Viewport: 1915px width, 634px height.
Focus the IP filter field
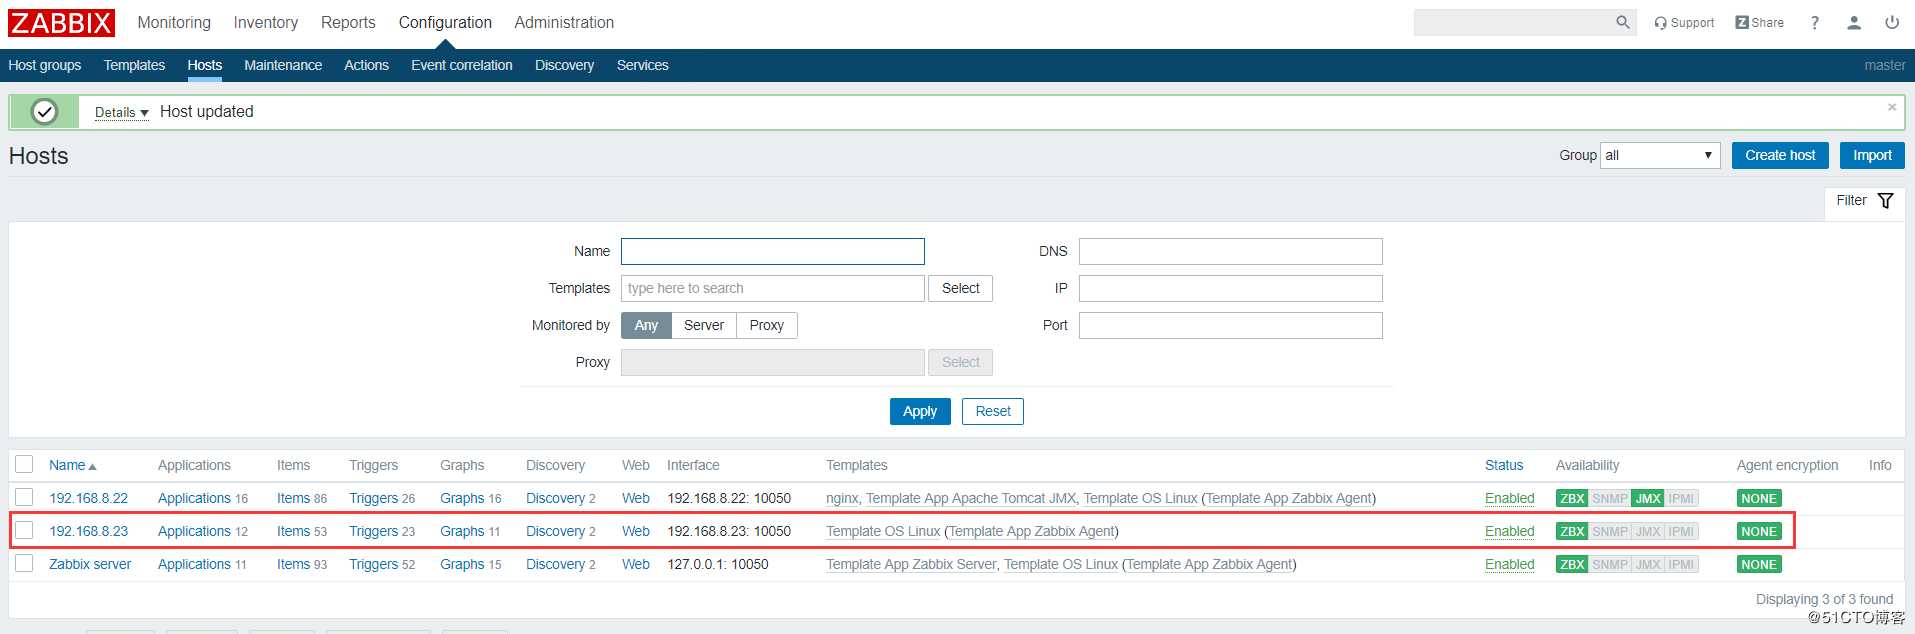coord(1231,288)
